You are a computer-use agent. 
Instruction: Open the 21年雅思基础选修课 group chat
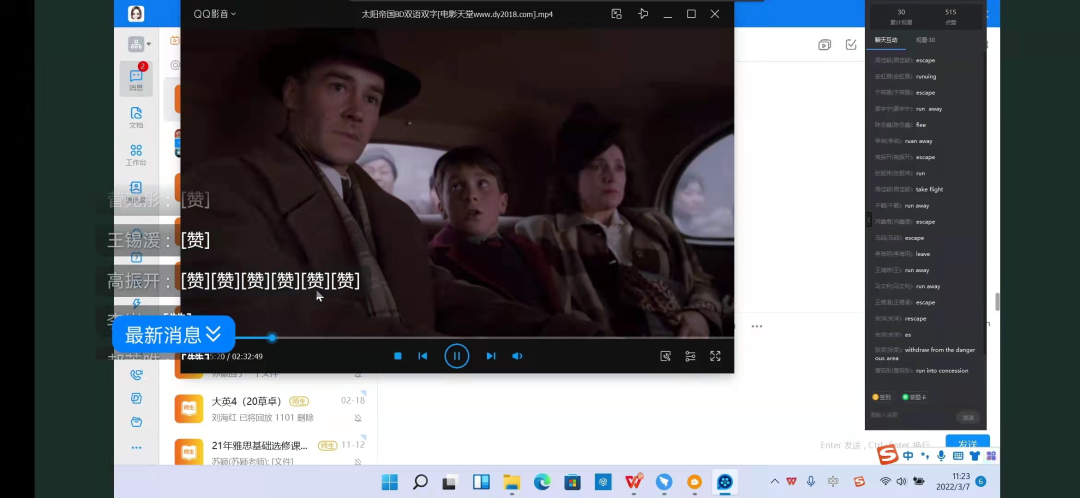click(x=269, y=453)
